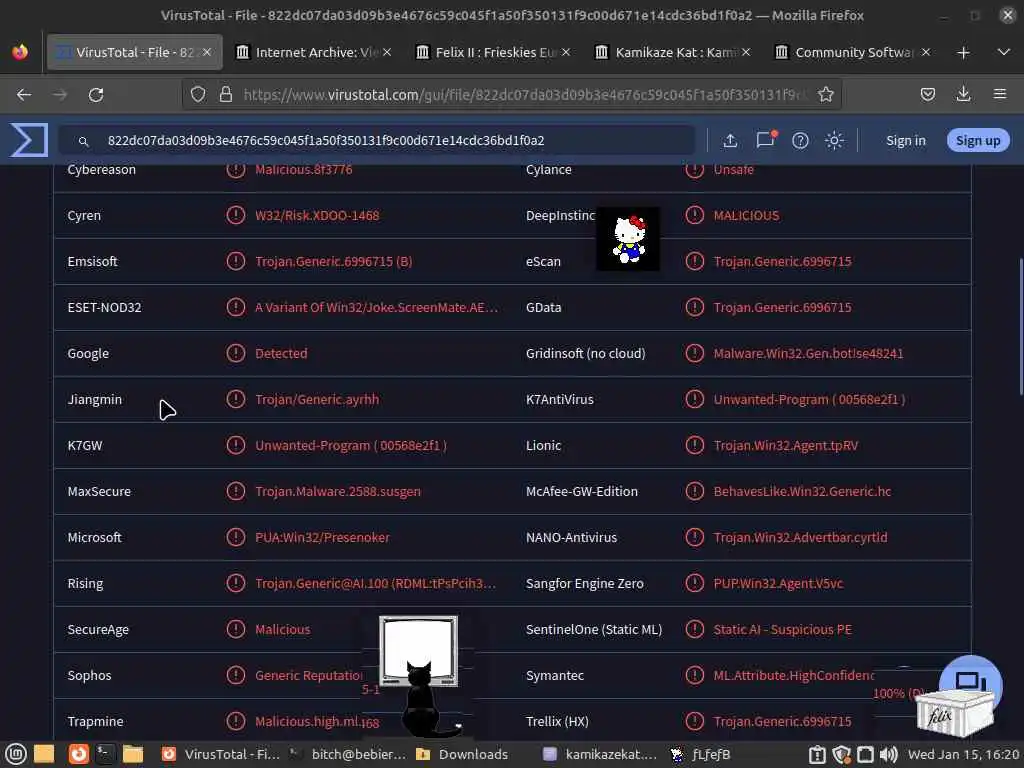
Task: Click the VirusTotal hash search field
Action: [377, 140]
